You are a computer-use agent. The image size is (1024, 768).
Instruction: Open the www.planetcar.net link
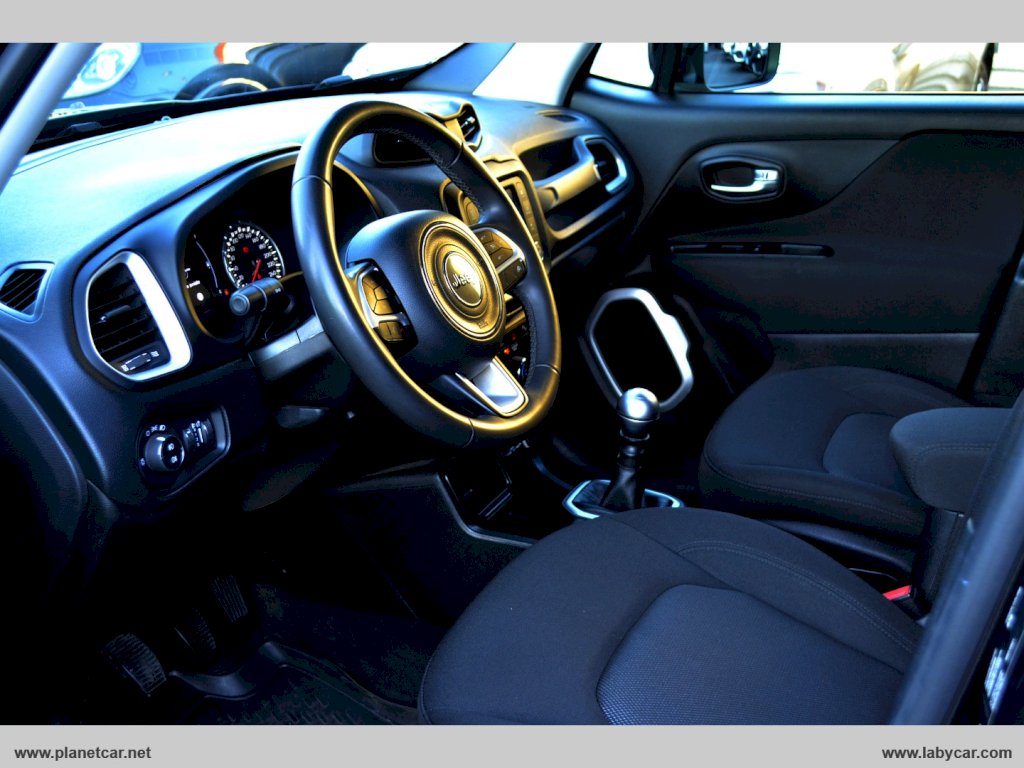point(82,753)
